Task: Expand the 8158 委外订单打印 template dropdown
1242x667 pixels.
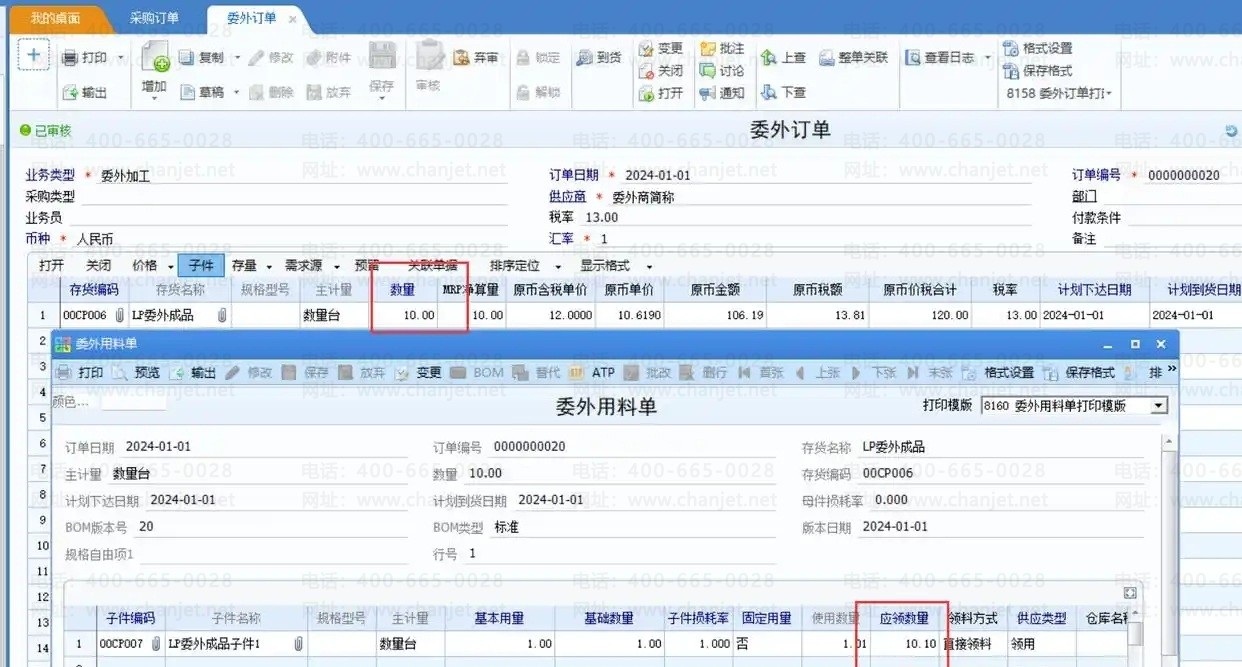Action: 1109,93
